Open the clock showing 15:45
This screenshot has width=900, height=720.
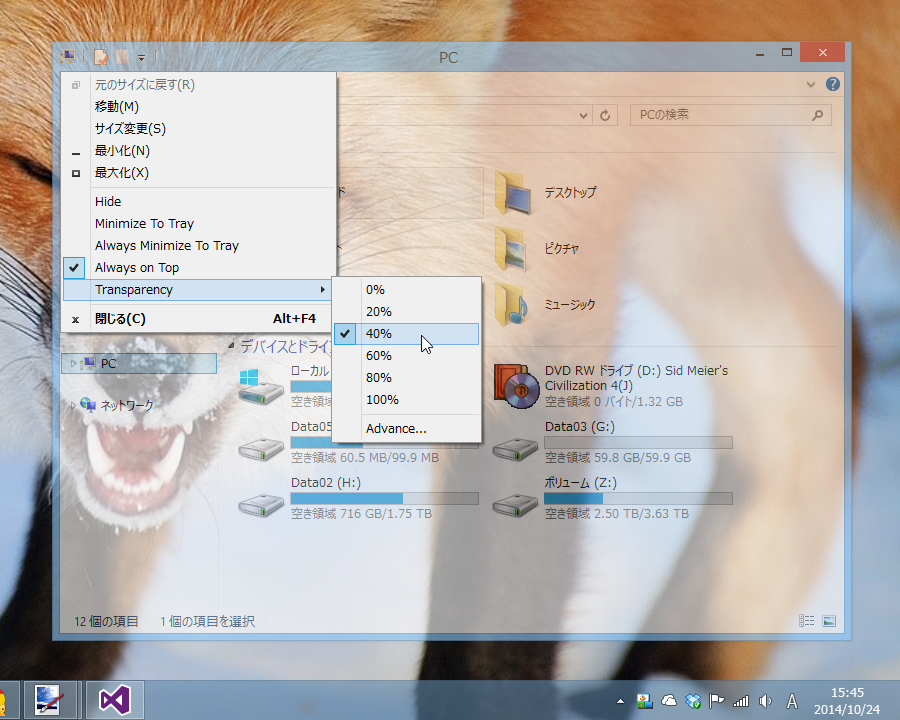click(847, 701)
